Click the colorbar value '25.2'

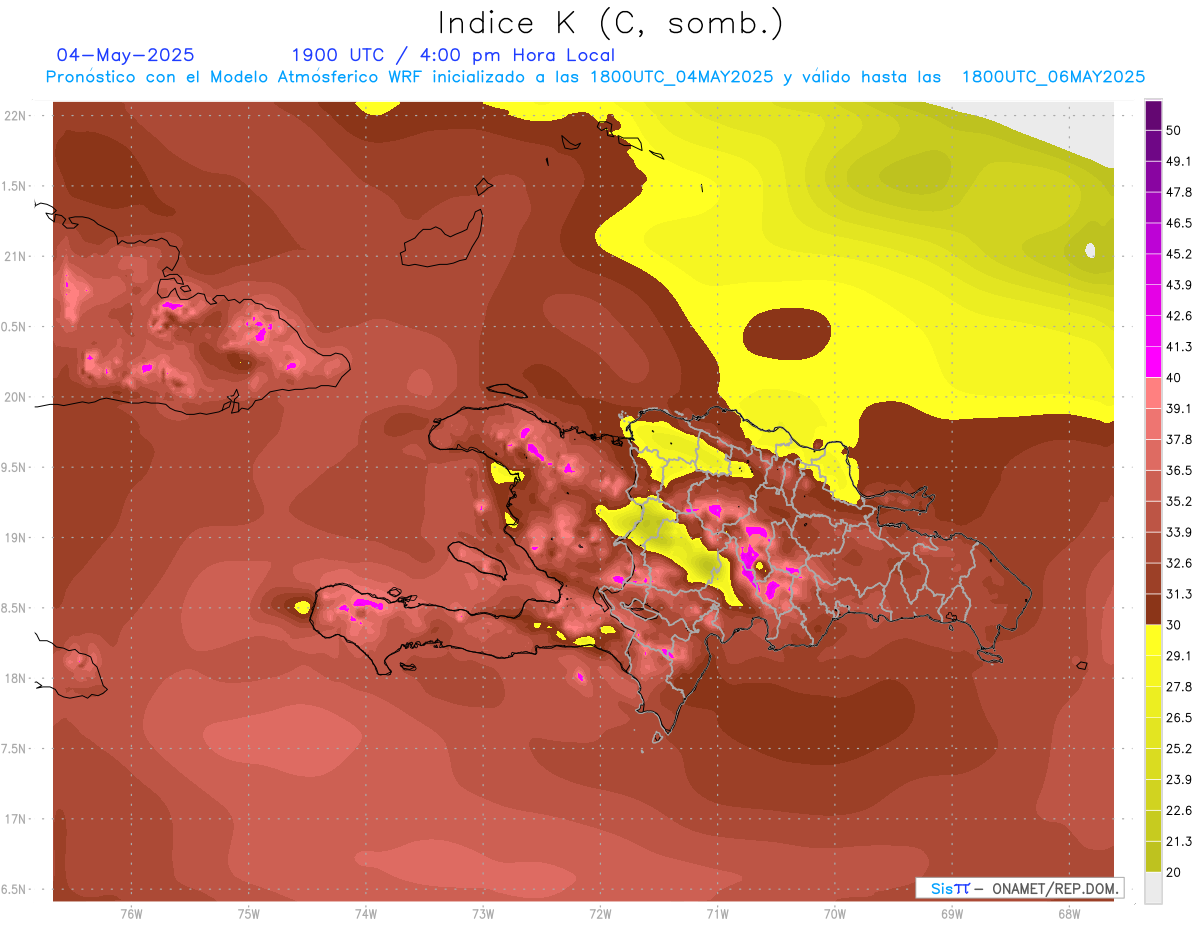point(1179,749)
